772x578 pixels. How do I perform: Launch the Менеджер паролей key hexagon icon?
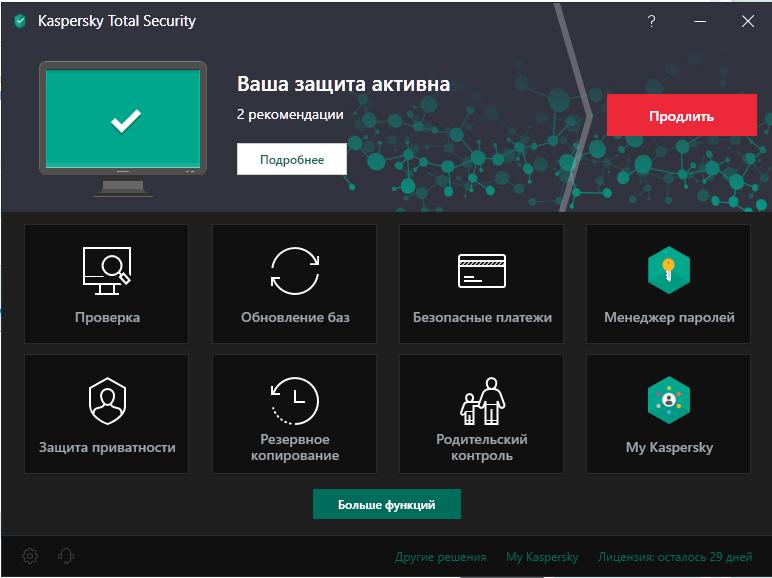click(669, 270)
